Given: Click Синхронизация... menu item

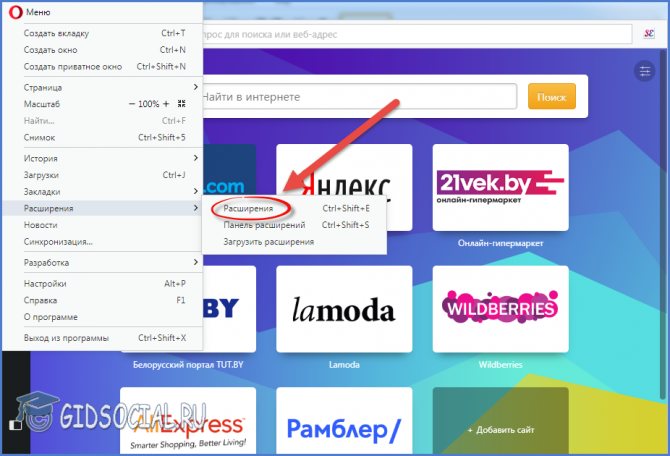Looking at the screenshot, I should tap(103, 242).
